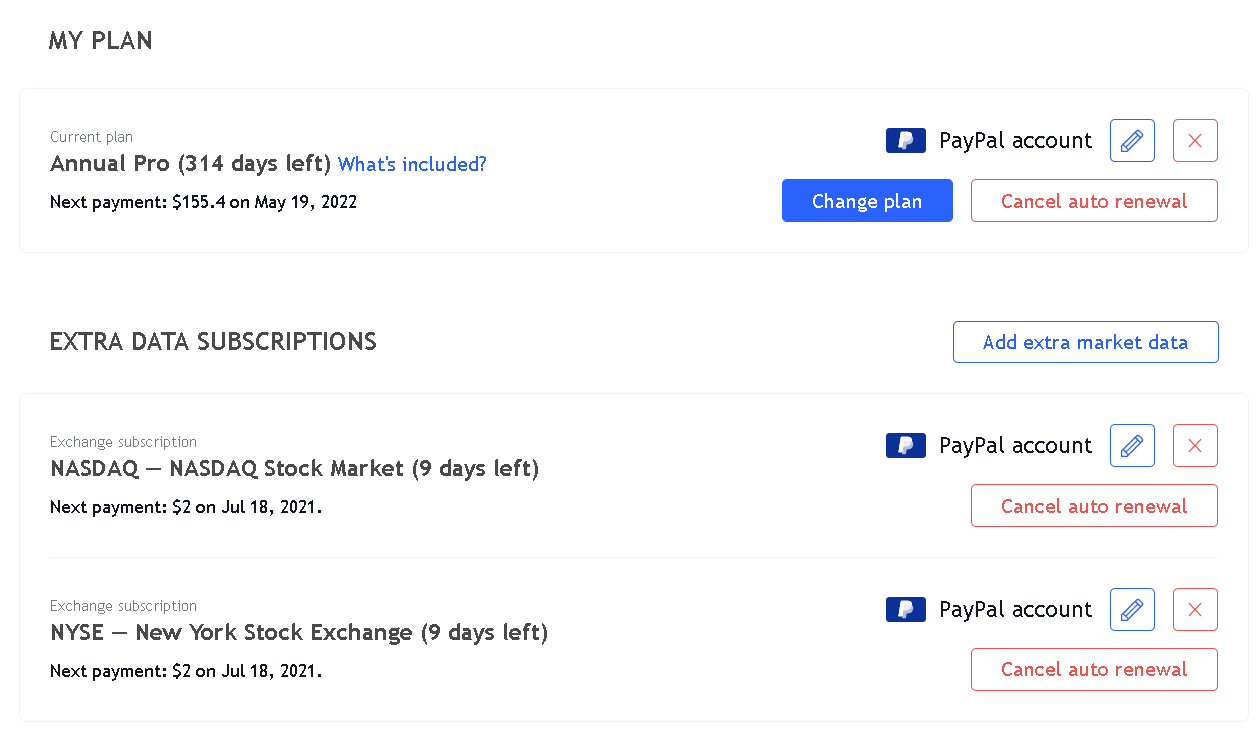
Task: Edit payment method for NASDAQ subscription
Action: click(1132, 445)
